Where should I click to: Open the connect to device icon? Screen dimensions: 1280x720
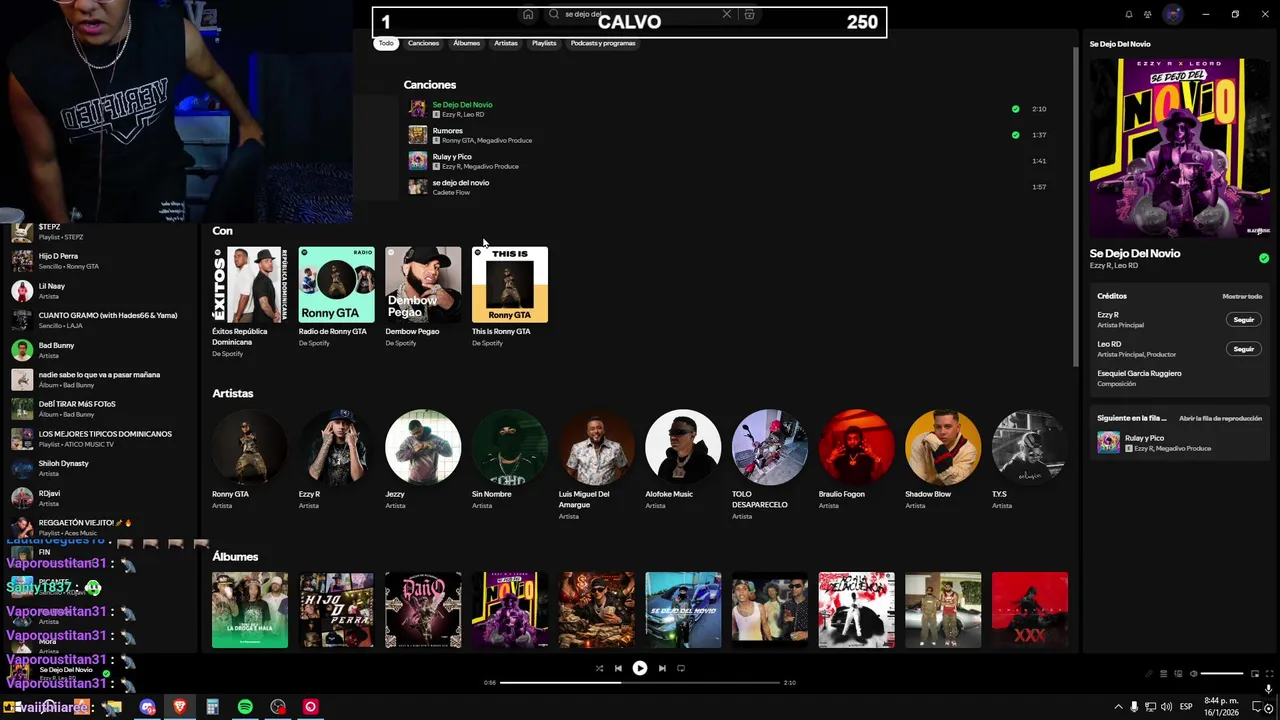click(x=1178, y=674)
